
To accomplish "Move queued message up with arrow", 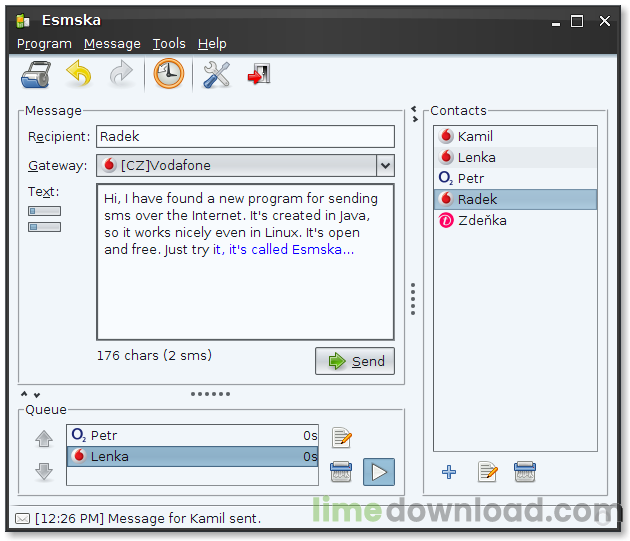I will point(44,439).
